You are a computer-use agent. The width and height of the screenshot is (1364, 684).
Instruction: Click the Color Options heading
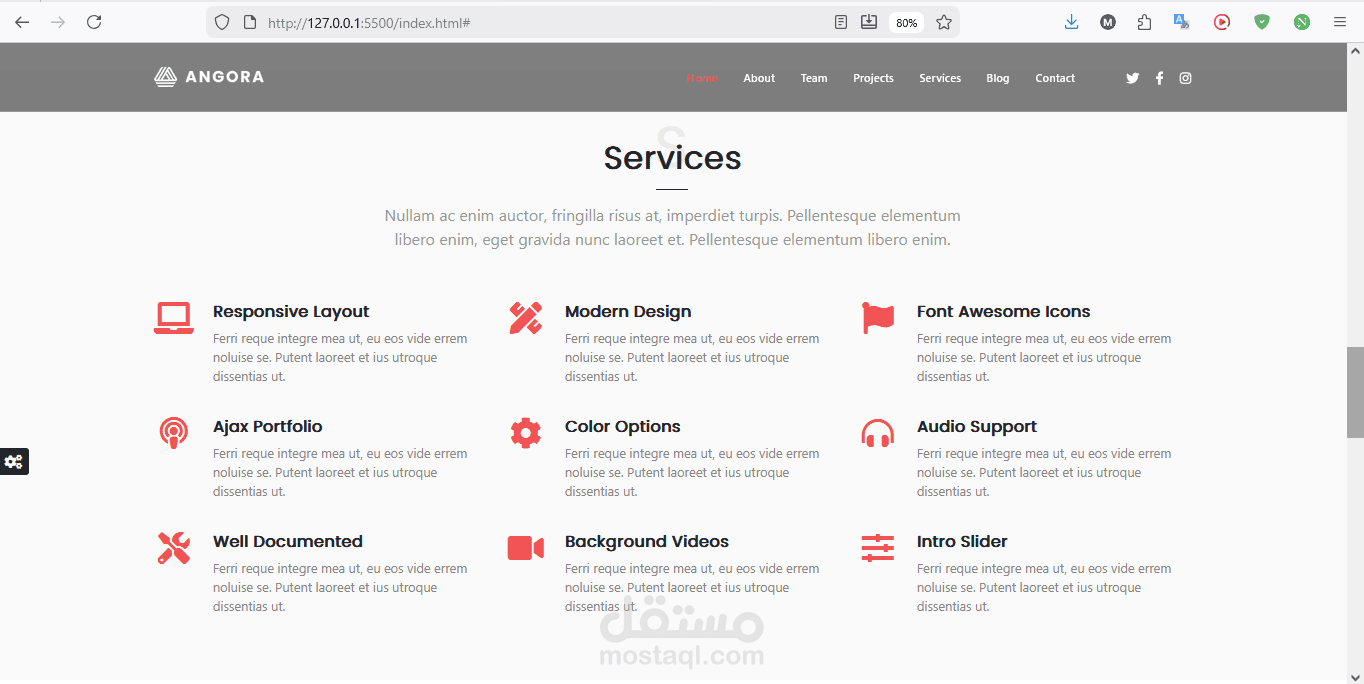coord(622,427)
